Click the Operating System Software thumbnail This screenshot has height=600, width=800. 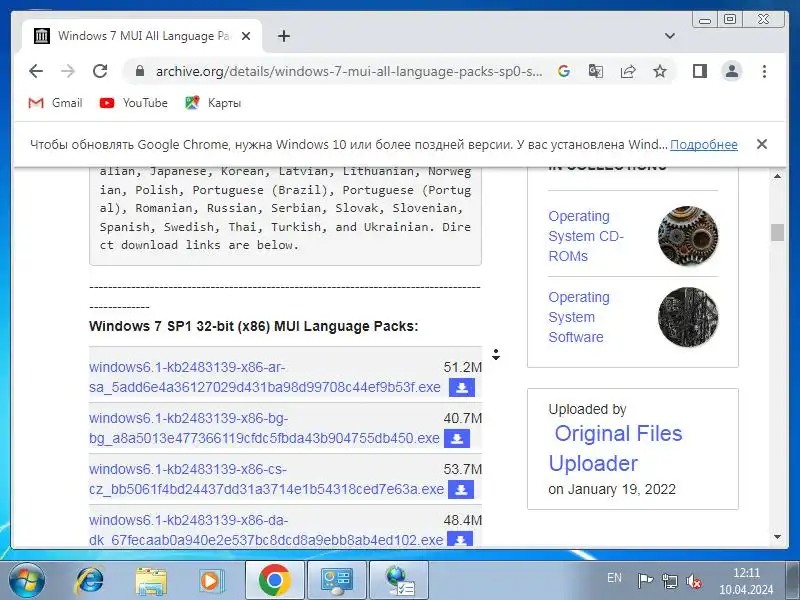[x=688, y=317]
